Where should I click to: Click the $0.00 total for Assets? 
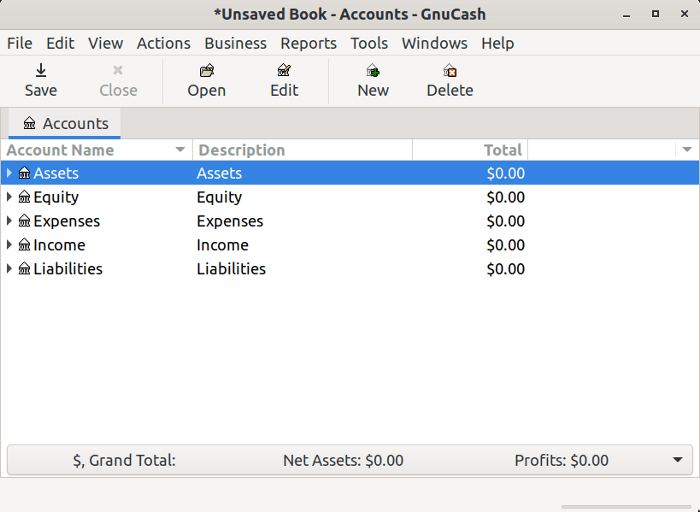coord(505,173)
